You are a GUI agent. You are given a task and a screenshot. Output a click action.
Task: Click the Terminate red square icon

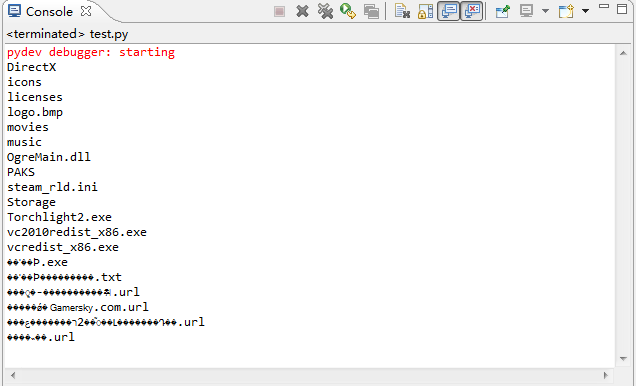point(279,11)
